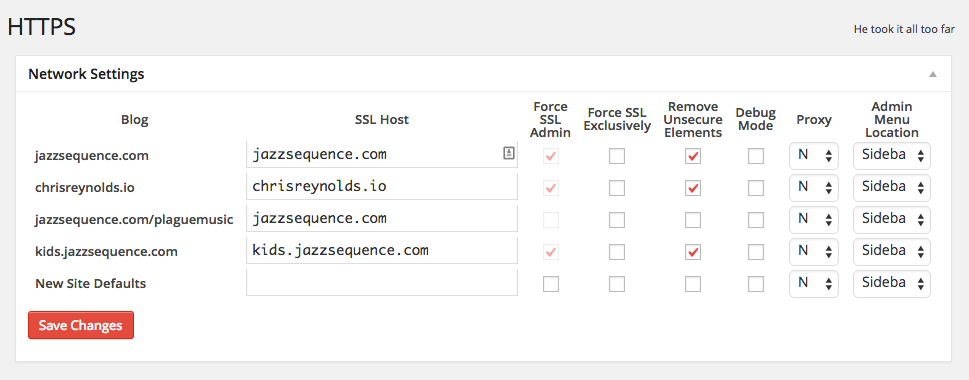Click the SSL Host field for chrisreynolds.io

point(382,187)
